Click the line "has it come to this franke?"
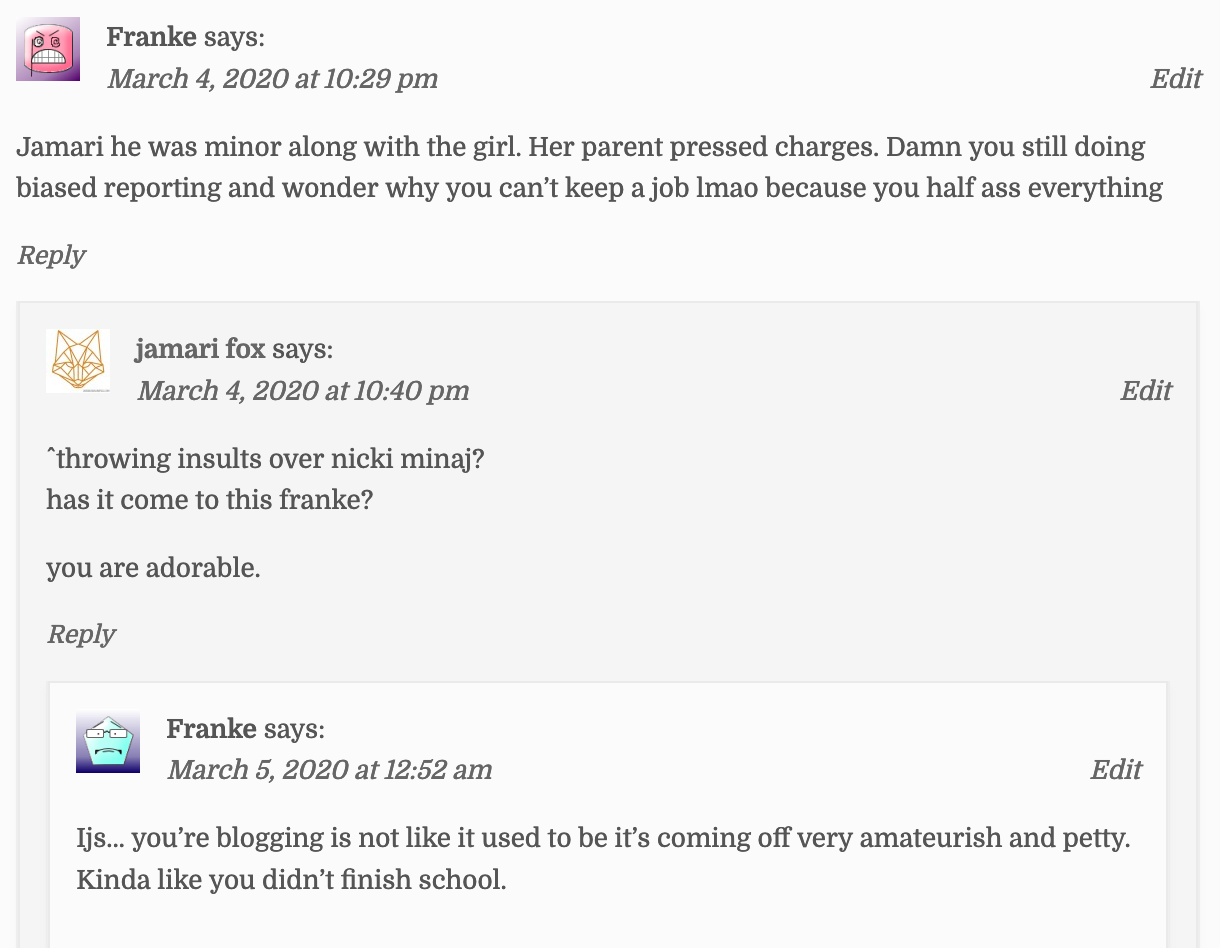 tap(209, 499)
